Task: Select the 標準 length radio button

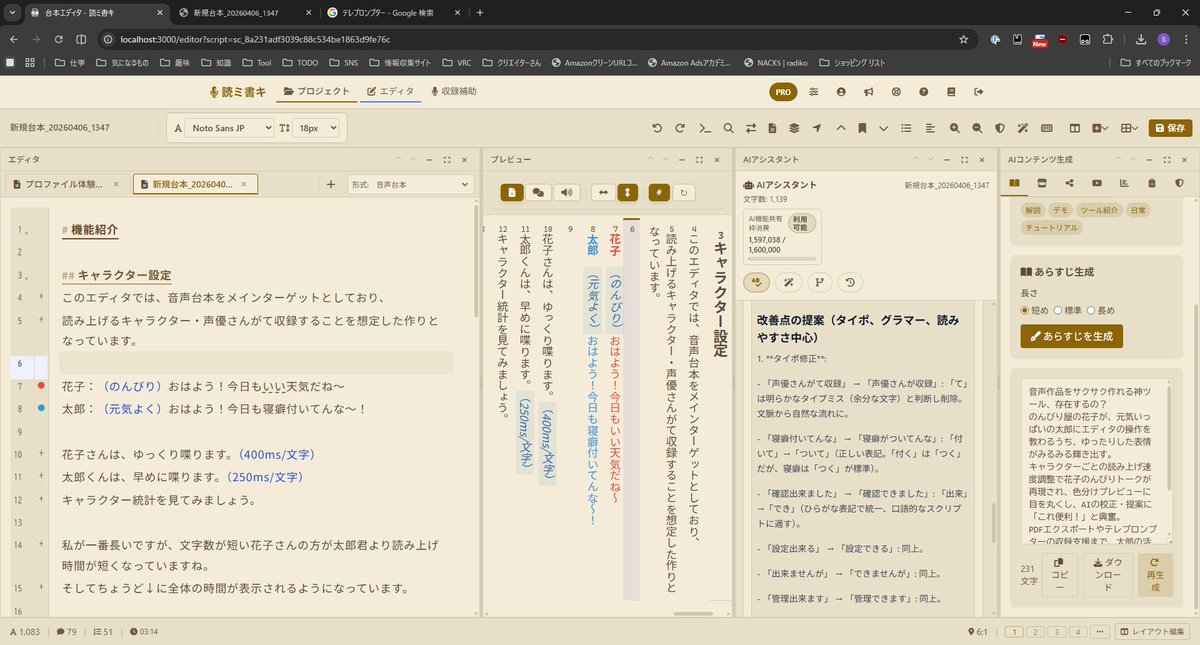Action: click(1058, 310)
